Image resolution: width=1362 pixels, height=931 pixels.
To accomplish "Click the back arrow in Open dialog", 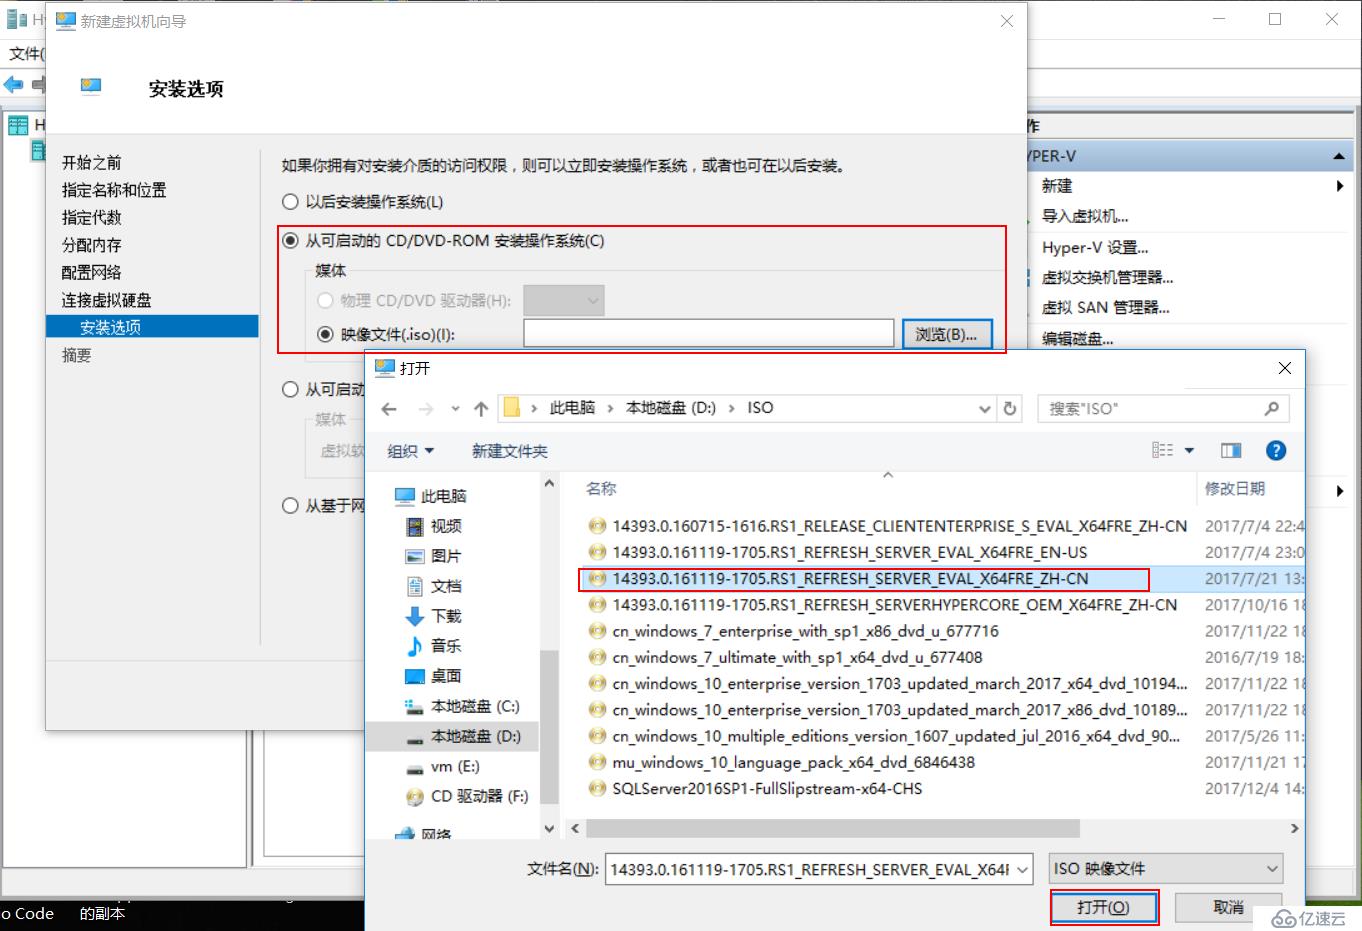I will tap(389, 409).
